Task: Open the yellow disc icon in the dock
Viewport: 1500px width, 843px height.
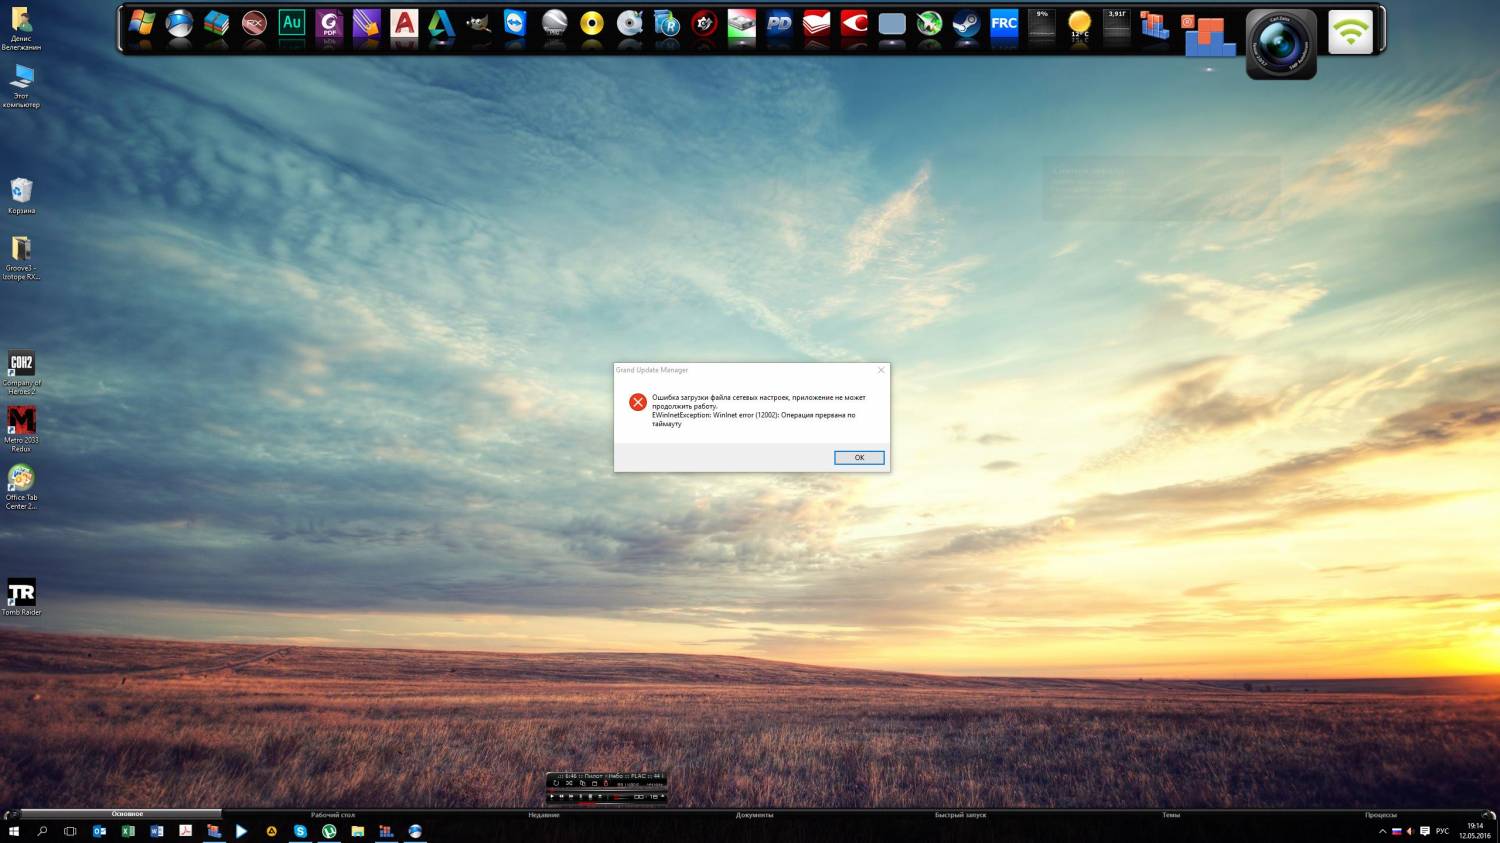Action: (592, 24)
